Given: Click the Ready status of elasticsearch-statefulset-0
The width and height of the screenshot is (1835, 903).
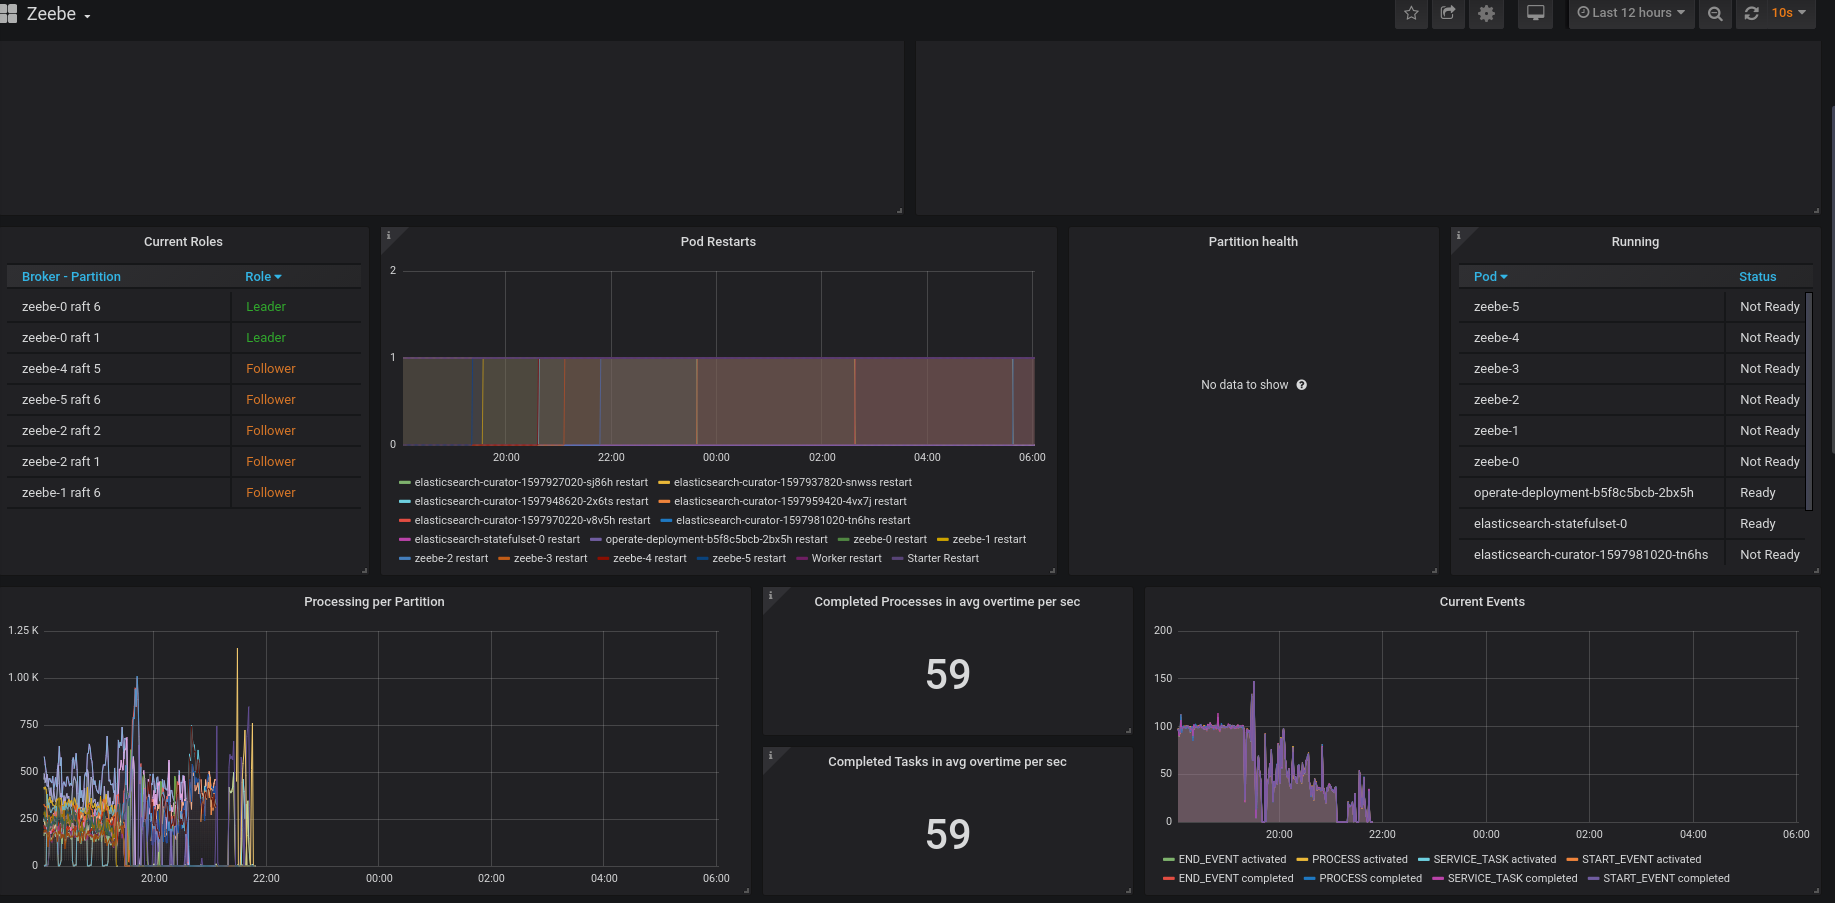Looking at the screenshot, I should point(1757,524).
